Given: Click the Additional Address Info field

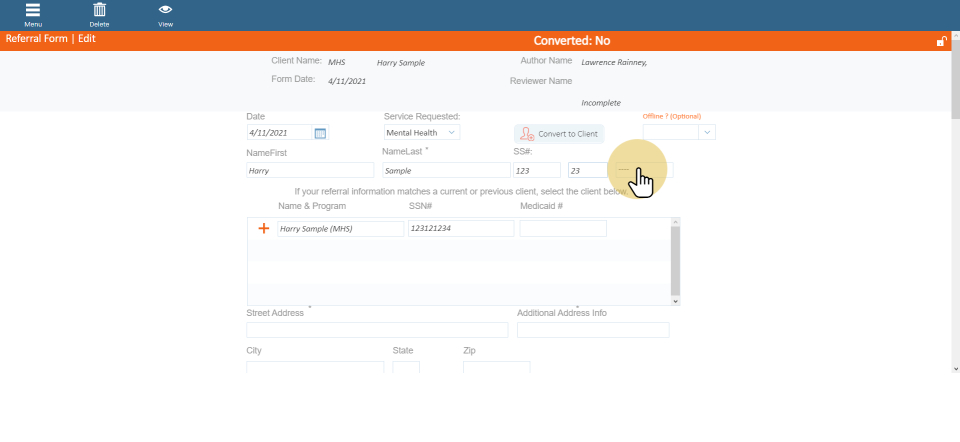Looking at the screenshot, I should [593, 330].
